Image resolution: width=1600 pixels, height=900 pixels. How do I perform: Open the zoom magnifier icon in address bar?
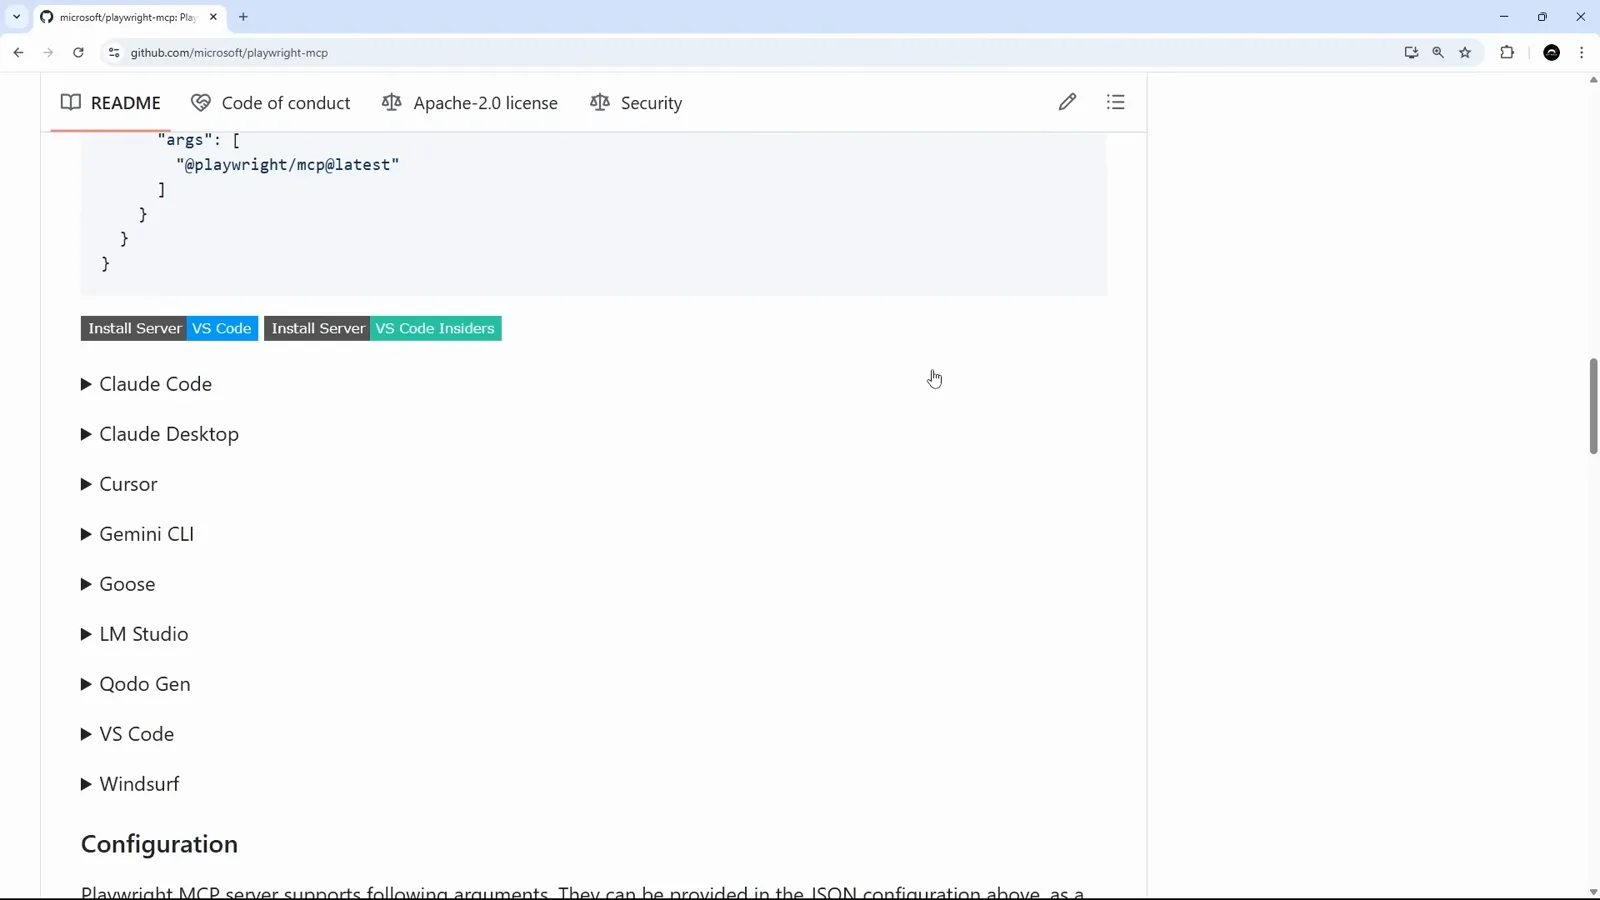click(x=1438, y=53)
